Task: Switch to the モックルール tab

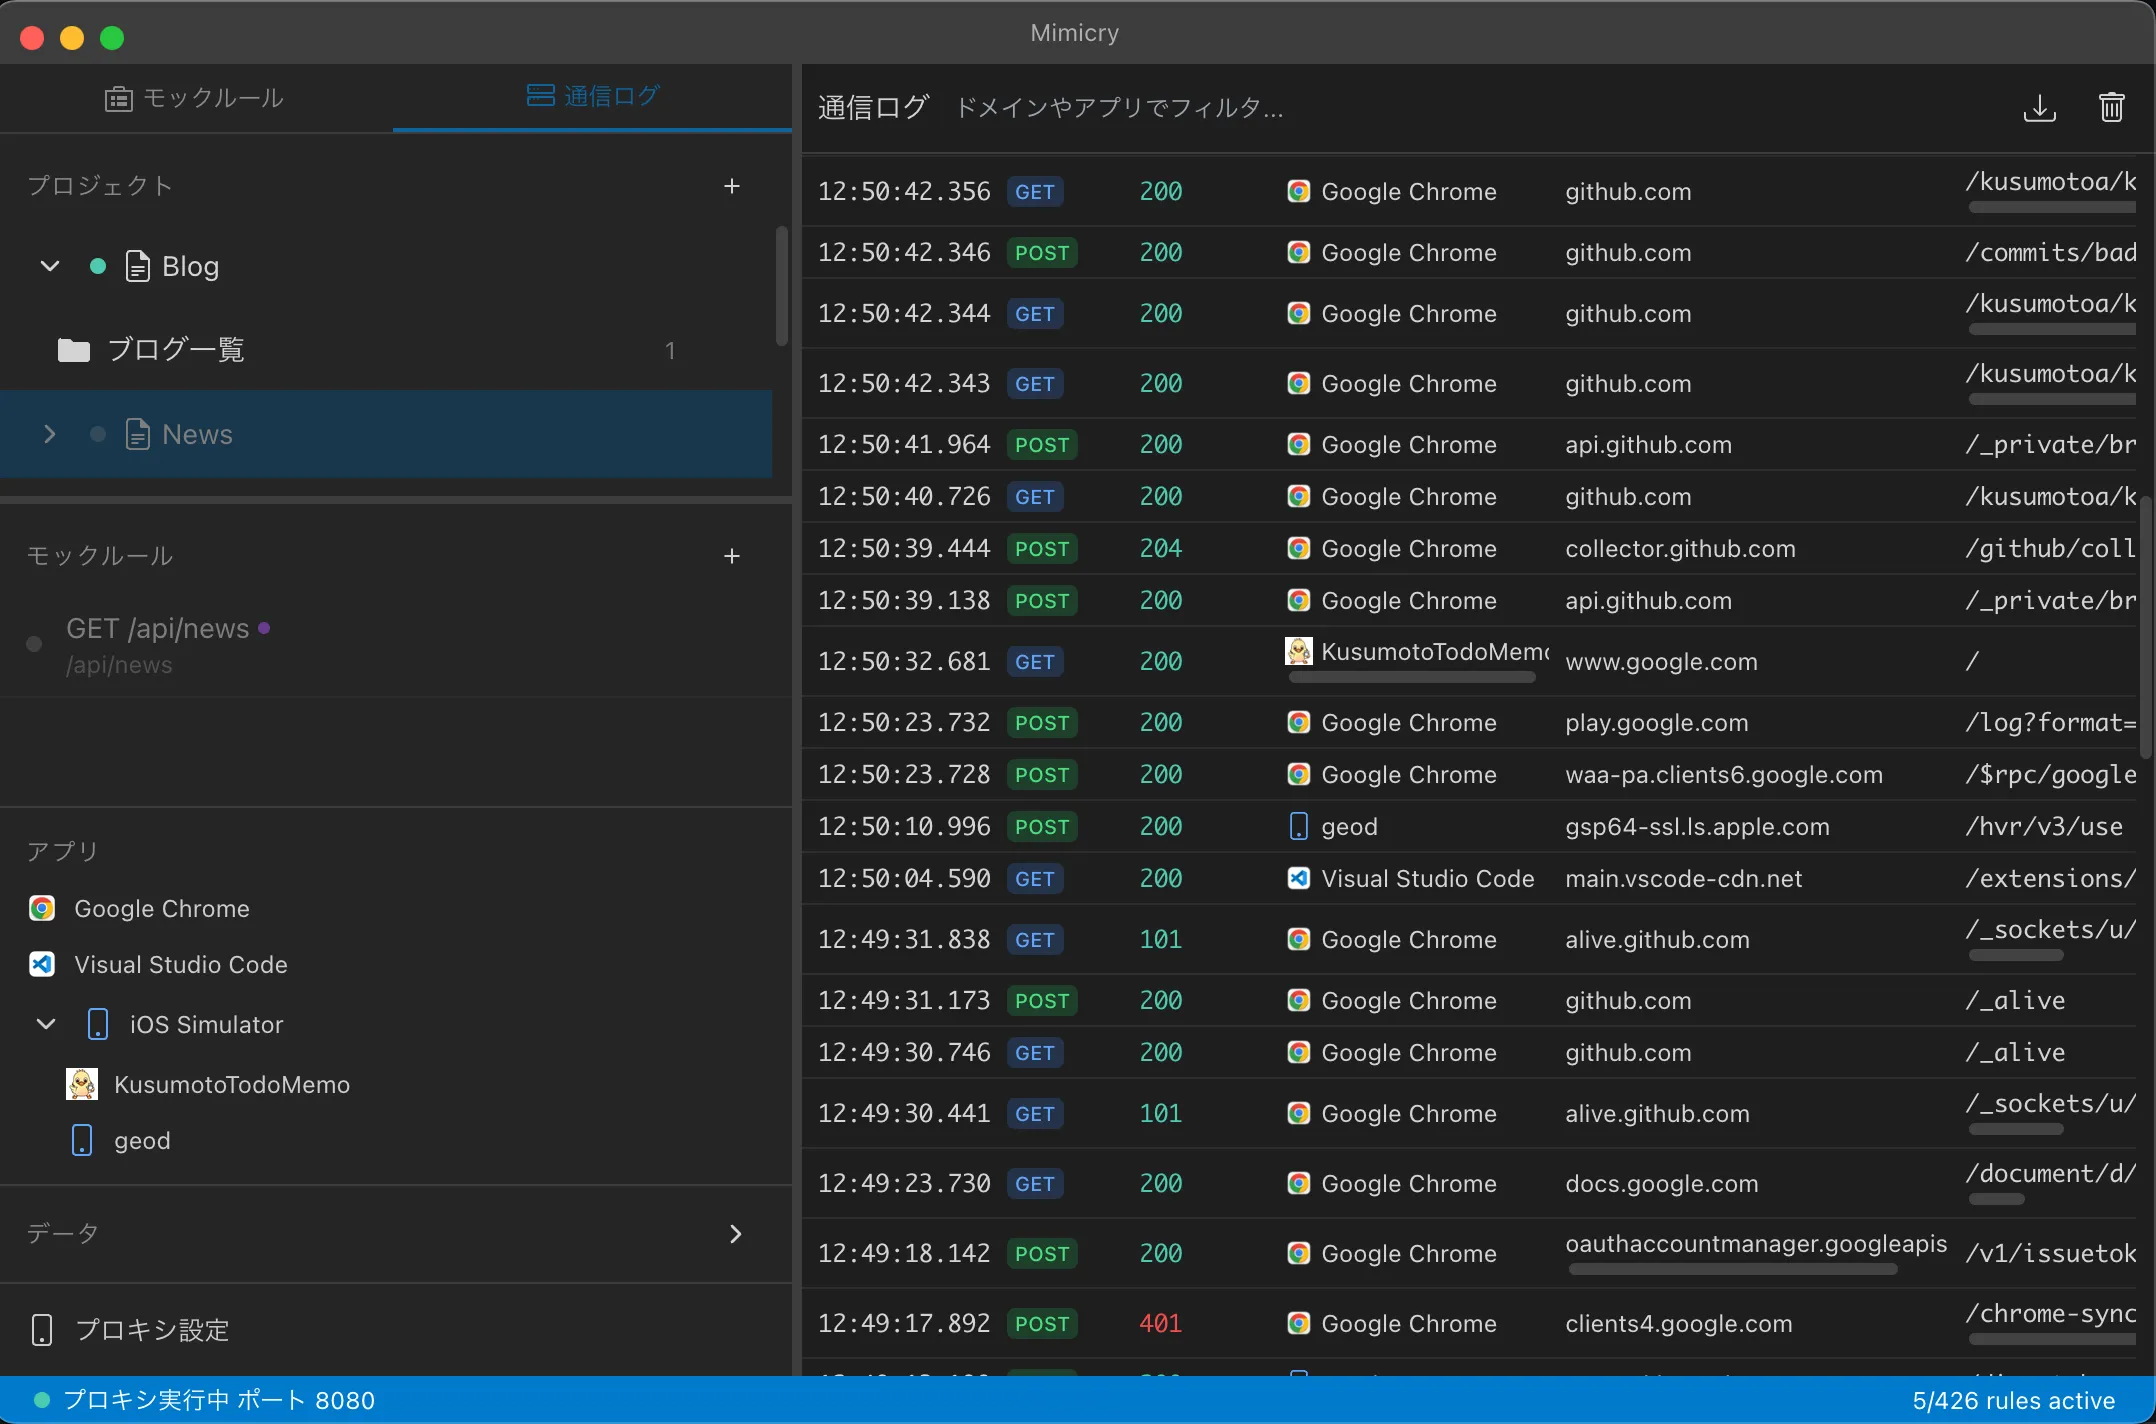Action: tap(196, 98)
